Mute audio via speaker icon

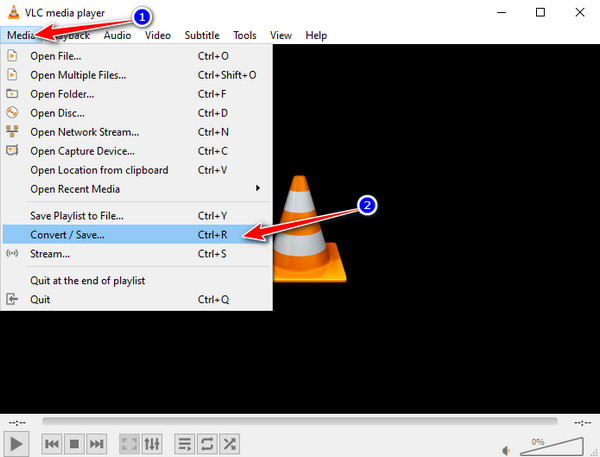tap(506, 450)
